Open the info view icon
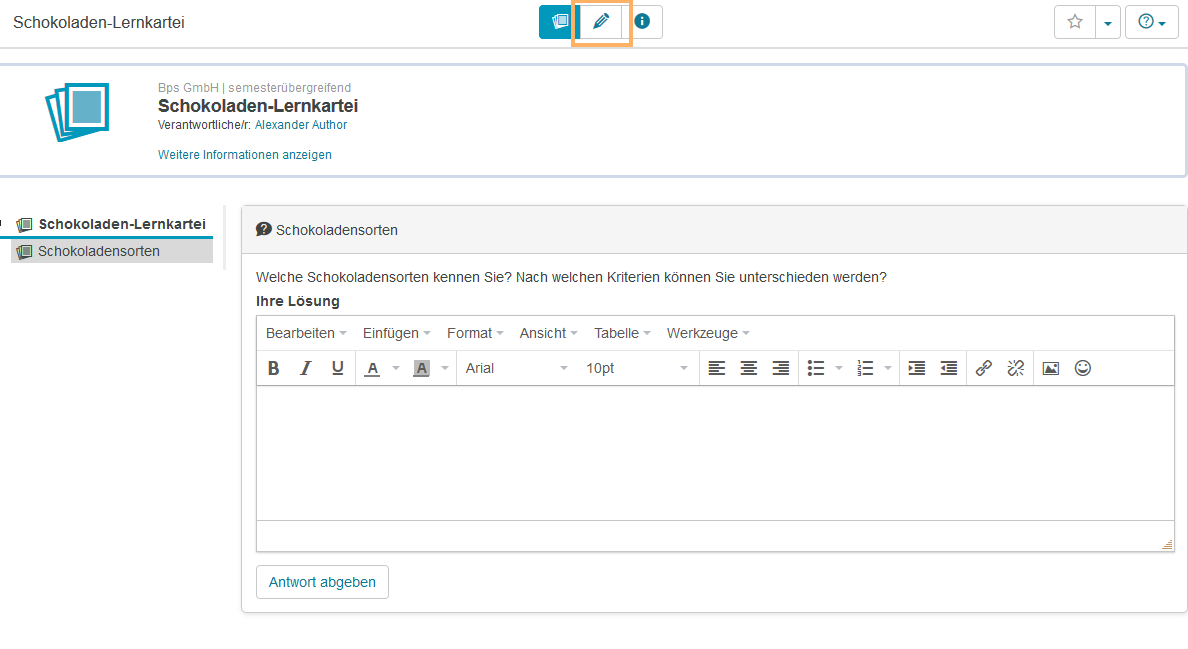 point(642,21)
